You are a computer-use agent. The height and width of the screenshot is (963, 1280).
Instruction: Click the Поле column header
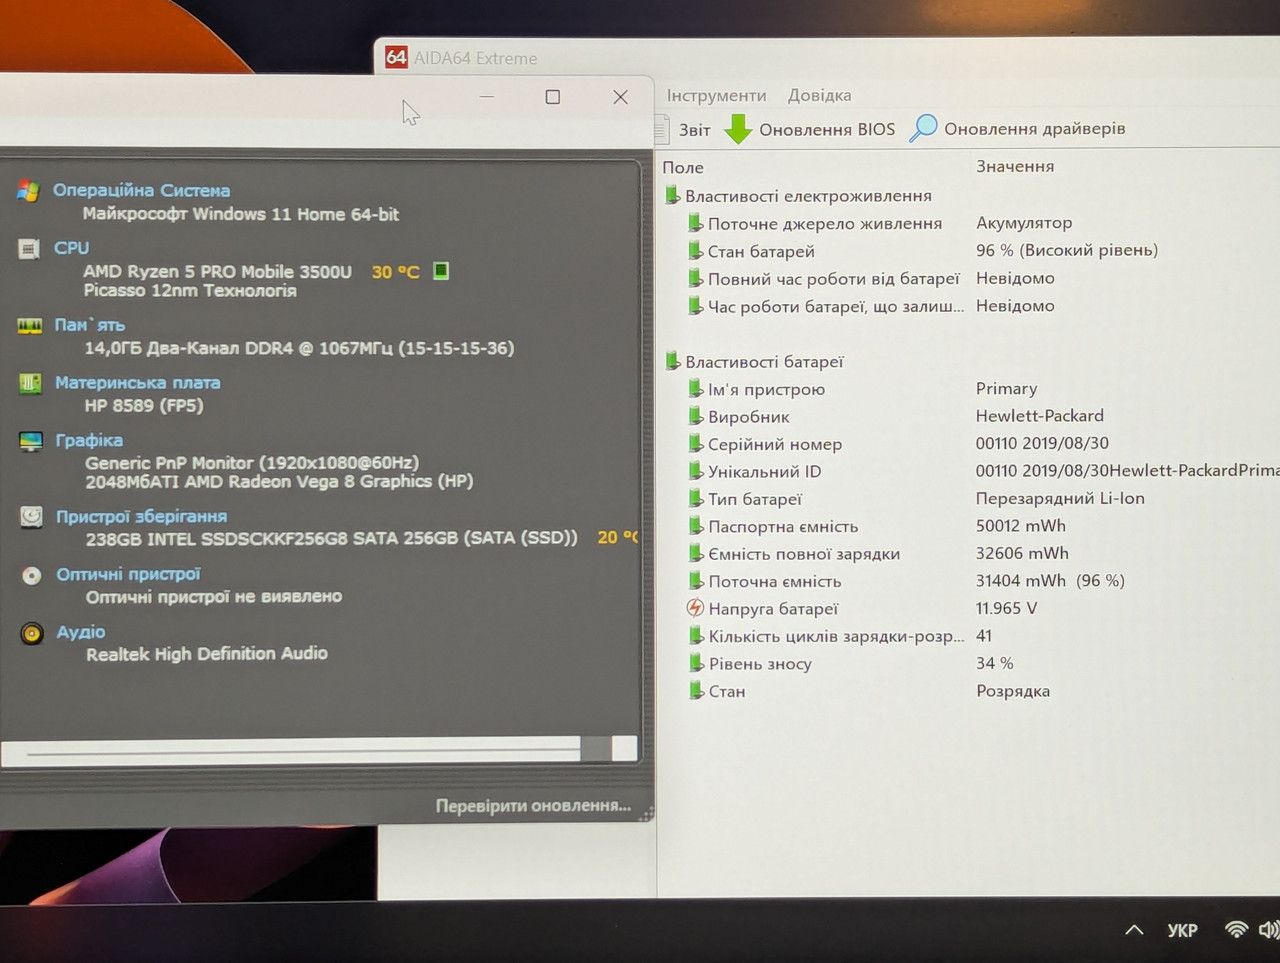[683, 167]
